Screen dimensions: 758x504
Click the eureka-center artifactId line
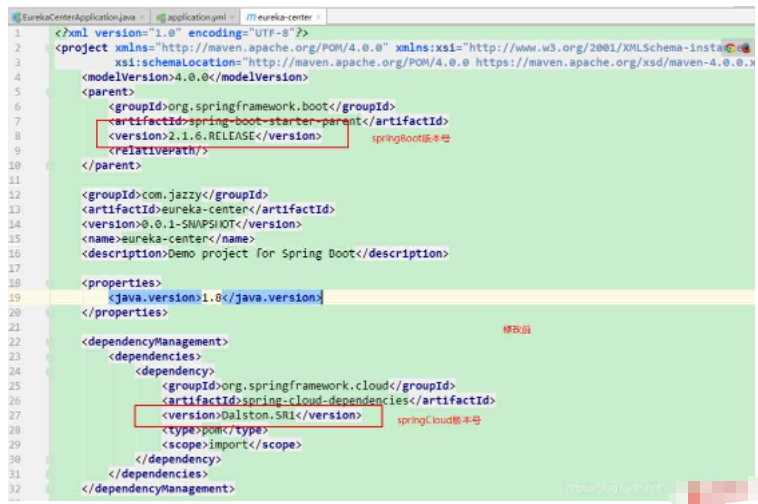208,209
